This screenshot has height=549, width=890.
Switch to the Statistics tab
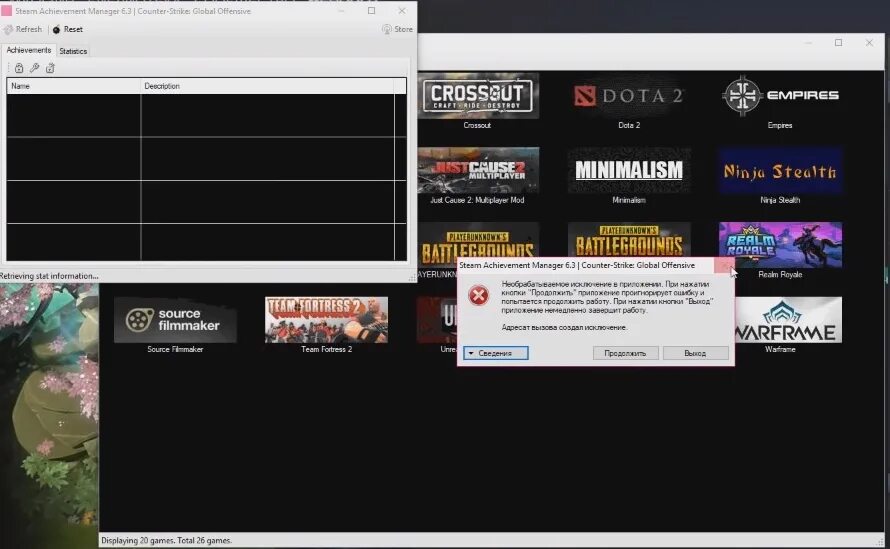point(73,51)
